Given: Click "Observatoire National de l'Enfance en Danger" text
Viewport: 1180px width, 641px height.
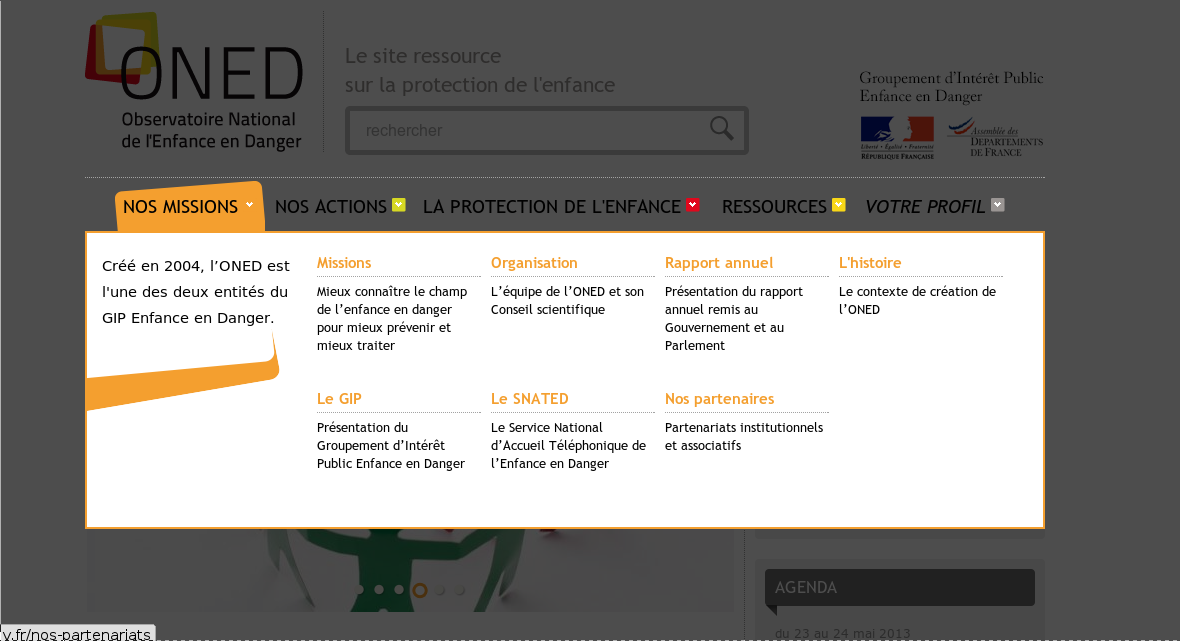Looking at the screenshot, I should click(211, 130).
